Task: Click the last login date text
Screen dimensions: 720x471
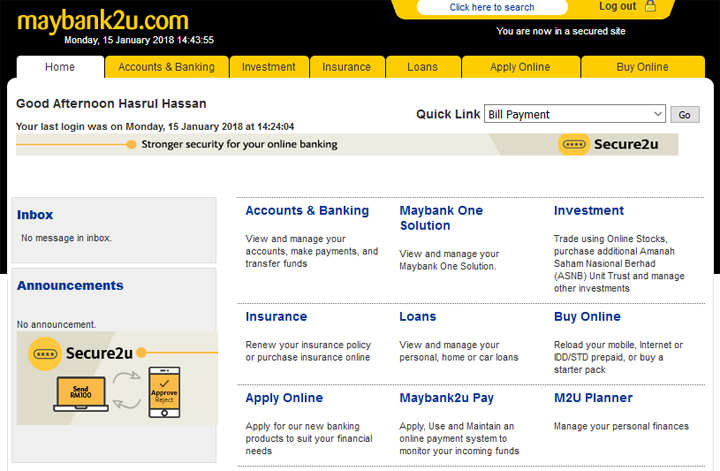Action: tap(155, 127)
